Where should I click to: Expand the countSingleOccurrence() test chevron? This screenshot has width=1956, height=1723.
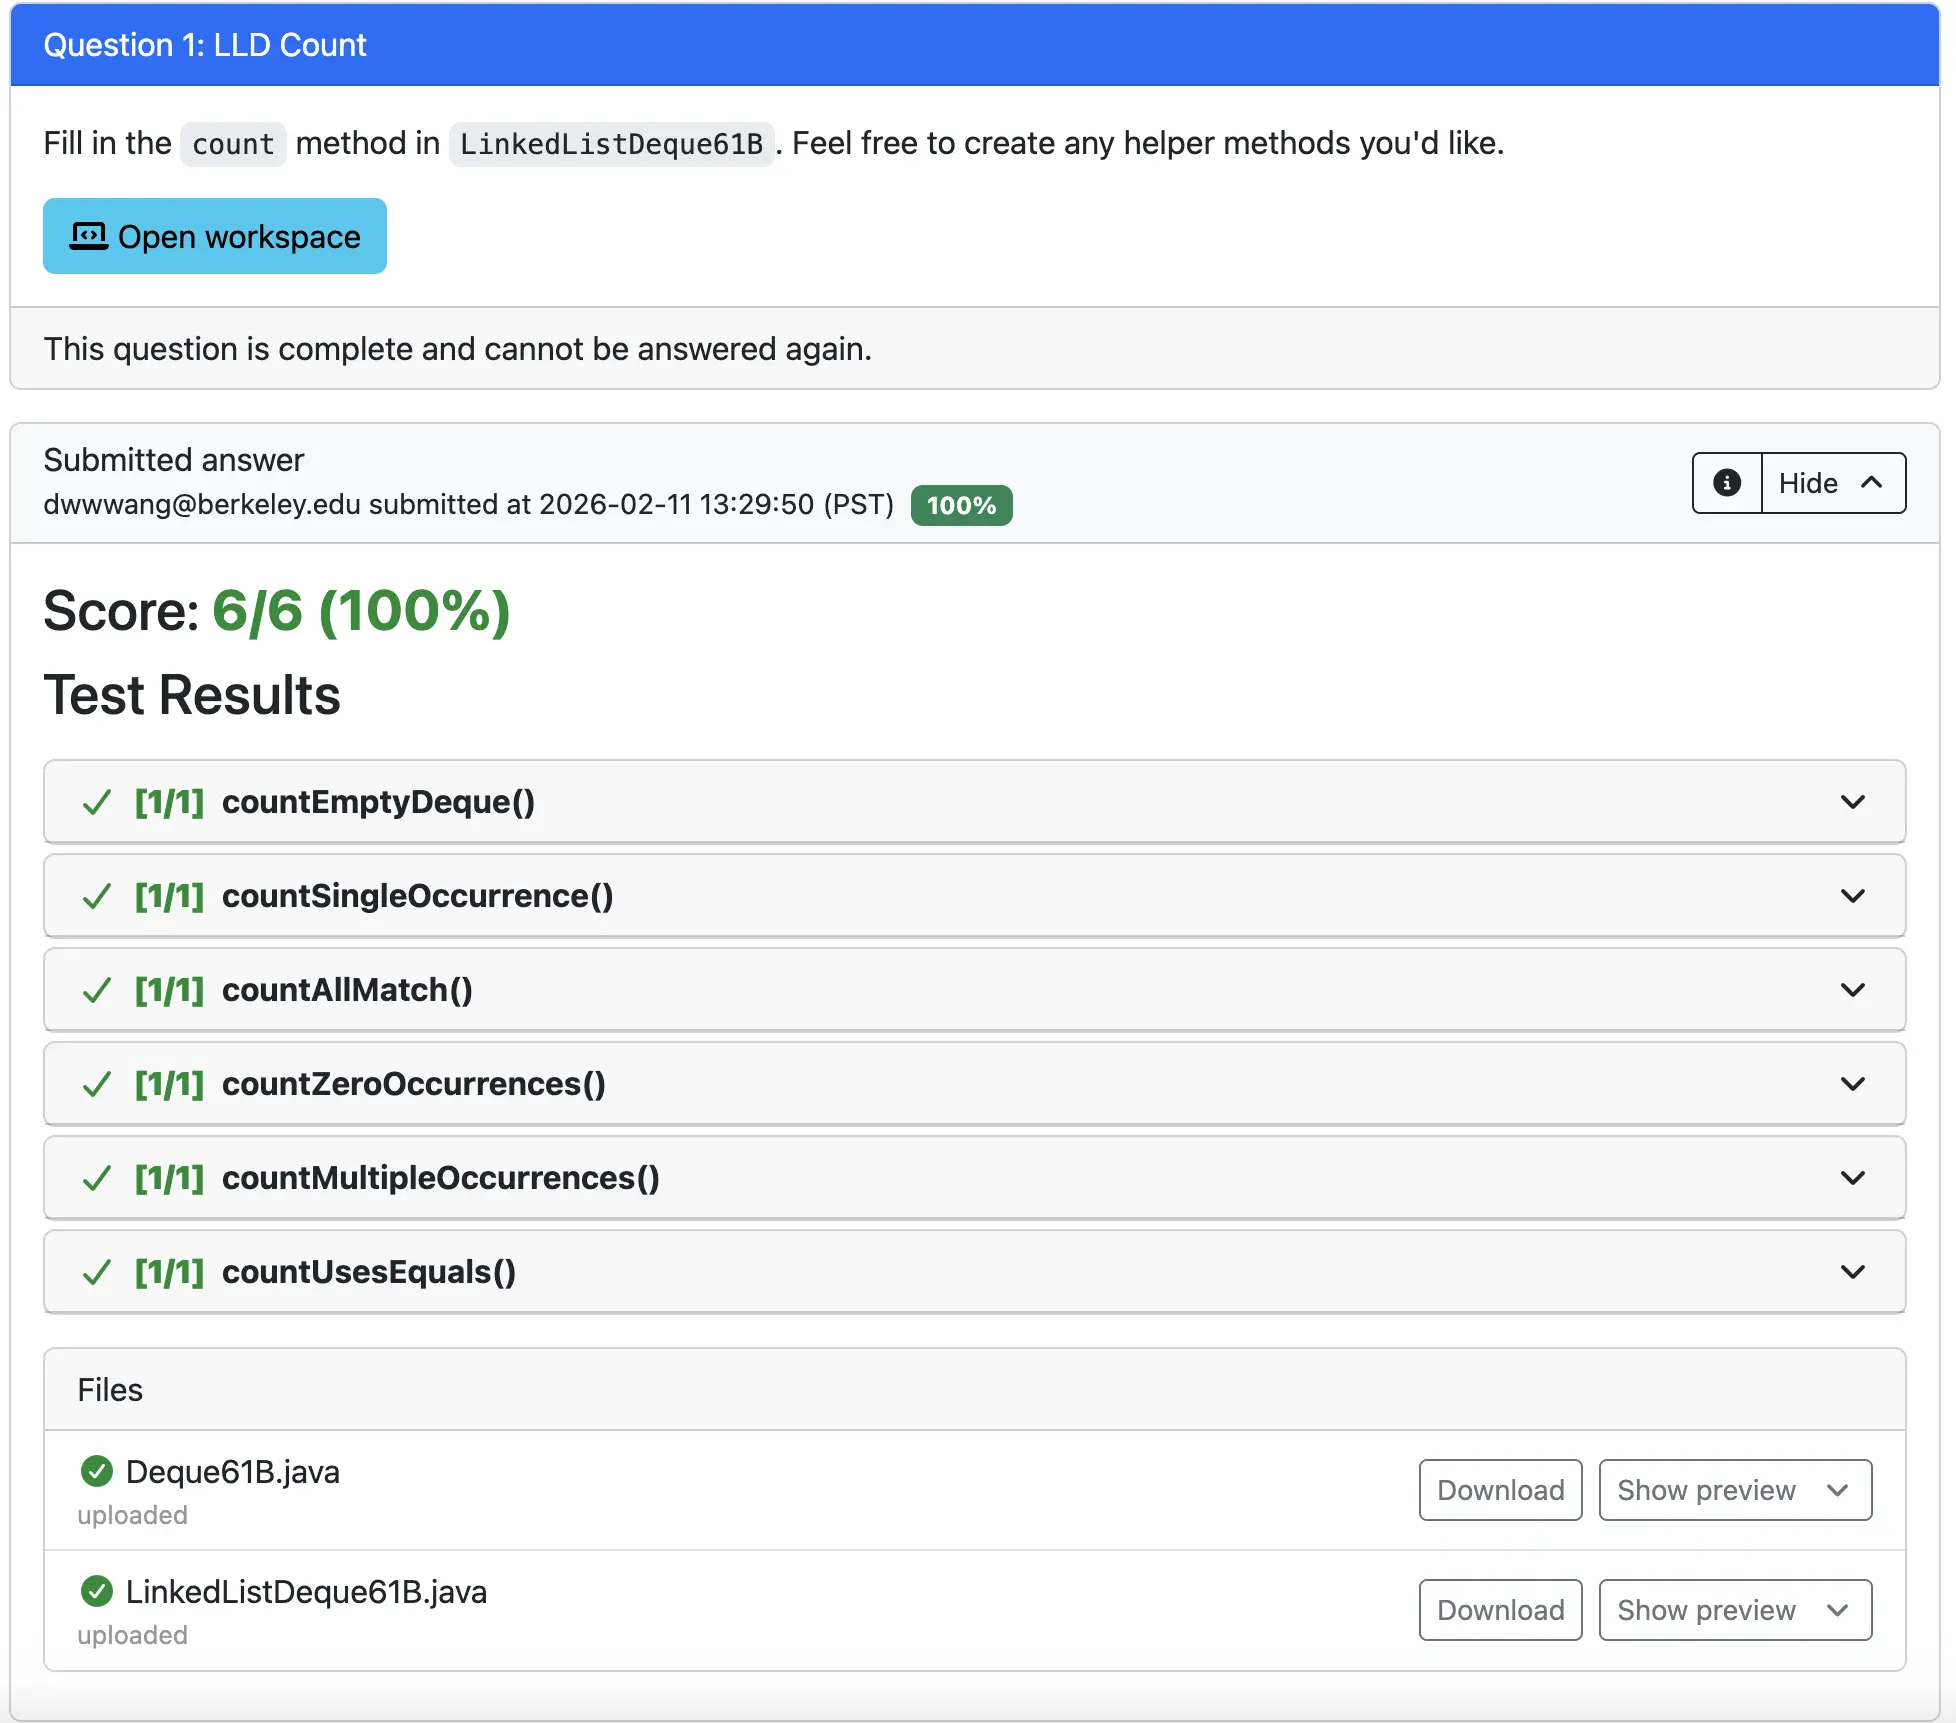pos(1852,896)
